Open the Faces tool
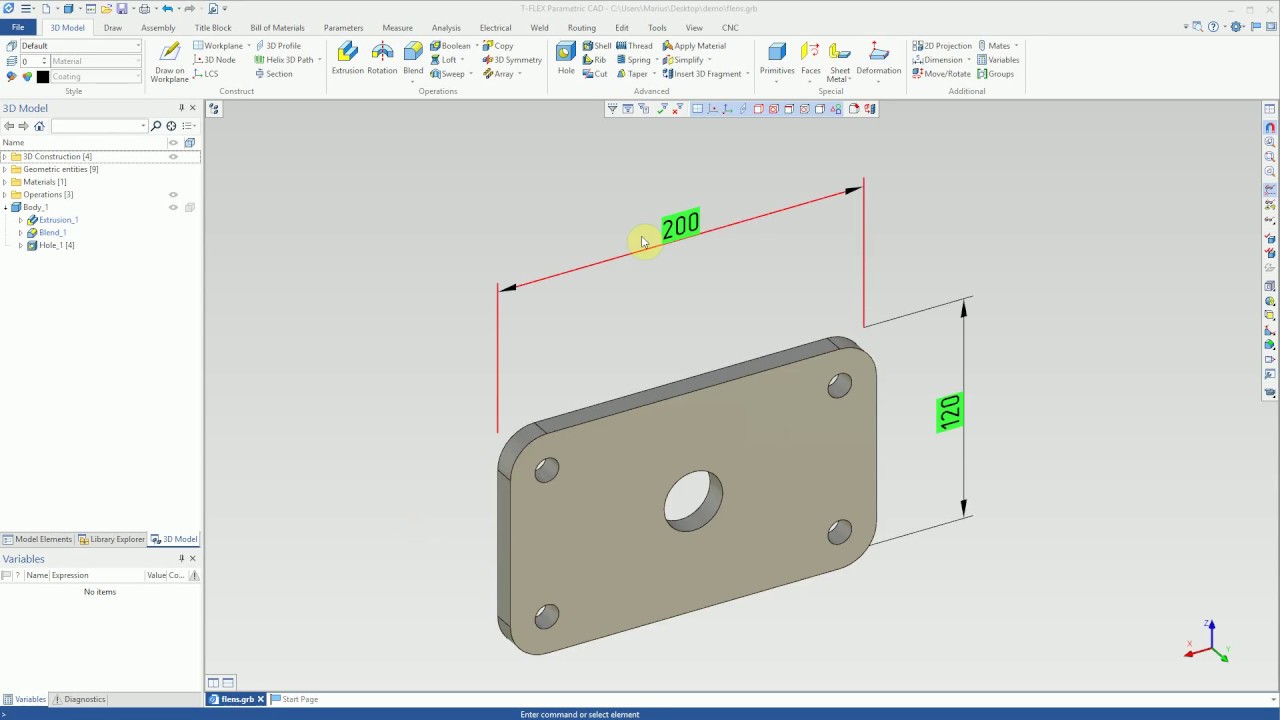1280x720 pixels. (811, 60)
